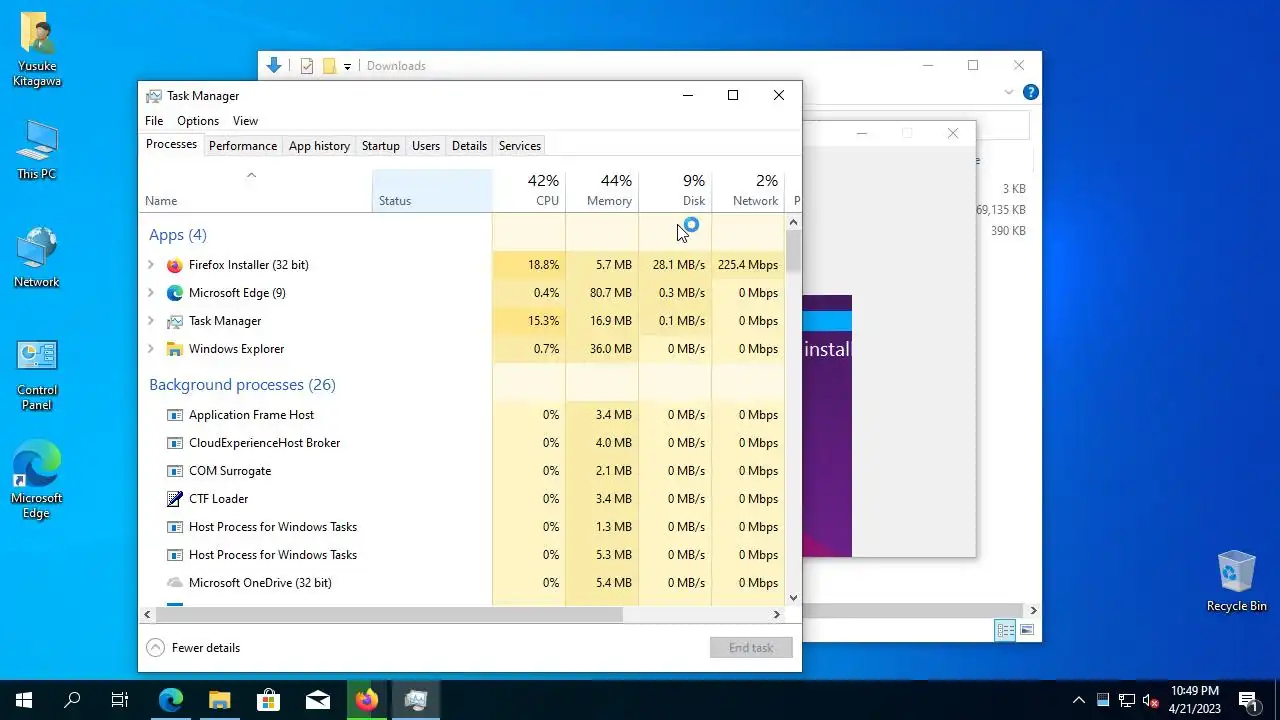Switch to the Services tab
This screenshot has height=720, width=1280.
pyautogui.click(x=520, y=146)
